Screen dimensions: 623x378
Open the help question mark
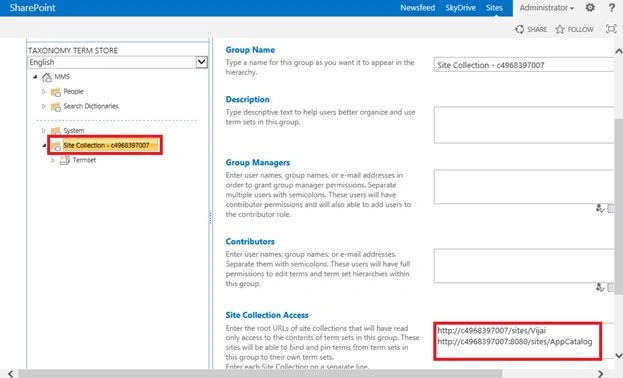(x=612, y=8)
